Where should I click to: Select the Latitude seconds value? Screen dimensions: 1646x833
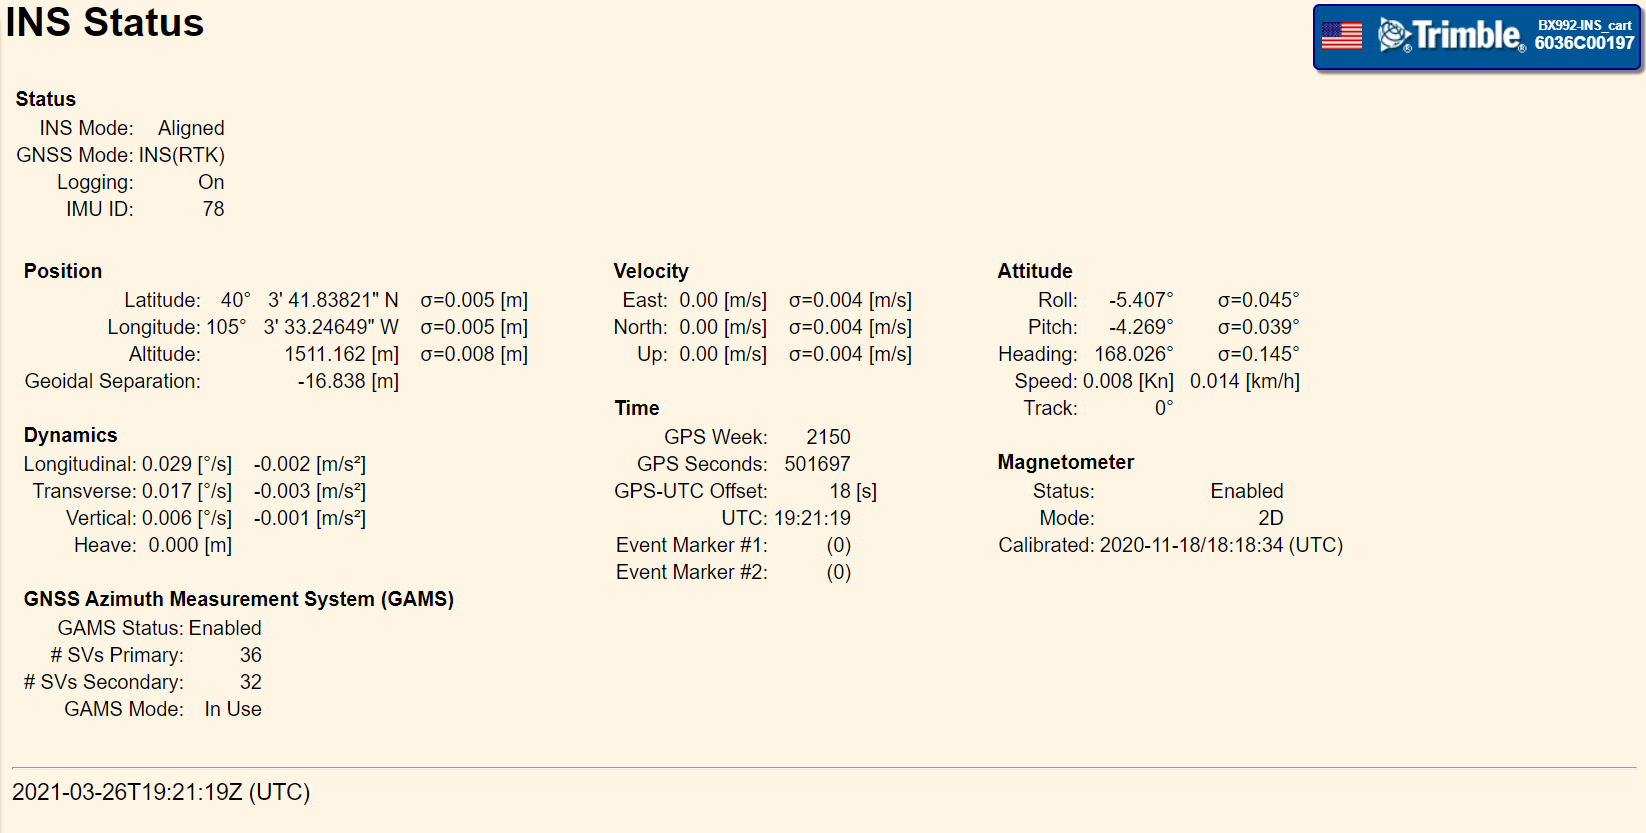[333, 300]
